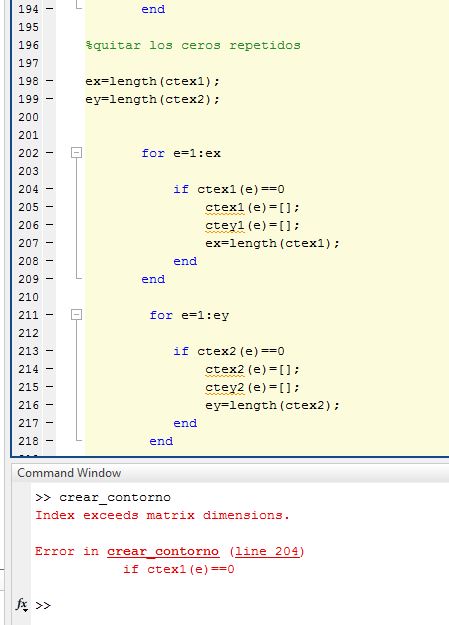Click 'ex=length(ctex1);' inside the first loop
This screenshot has height=625, width=449.
272,243
